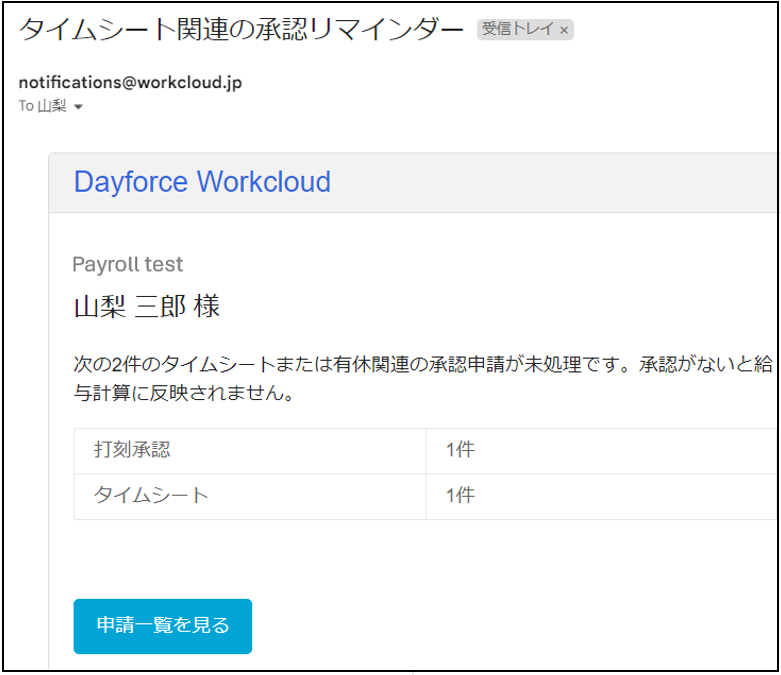Click the Payroll test text
Screen dimensions: 781x675
click(128, 265)
